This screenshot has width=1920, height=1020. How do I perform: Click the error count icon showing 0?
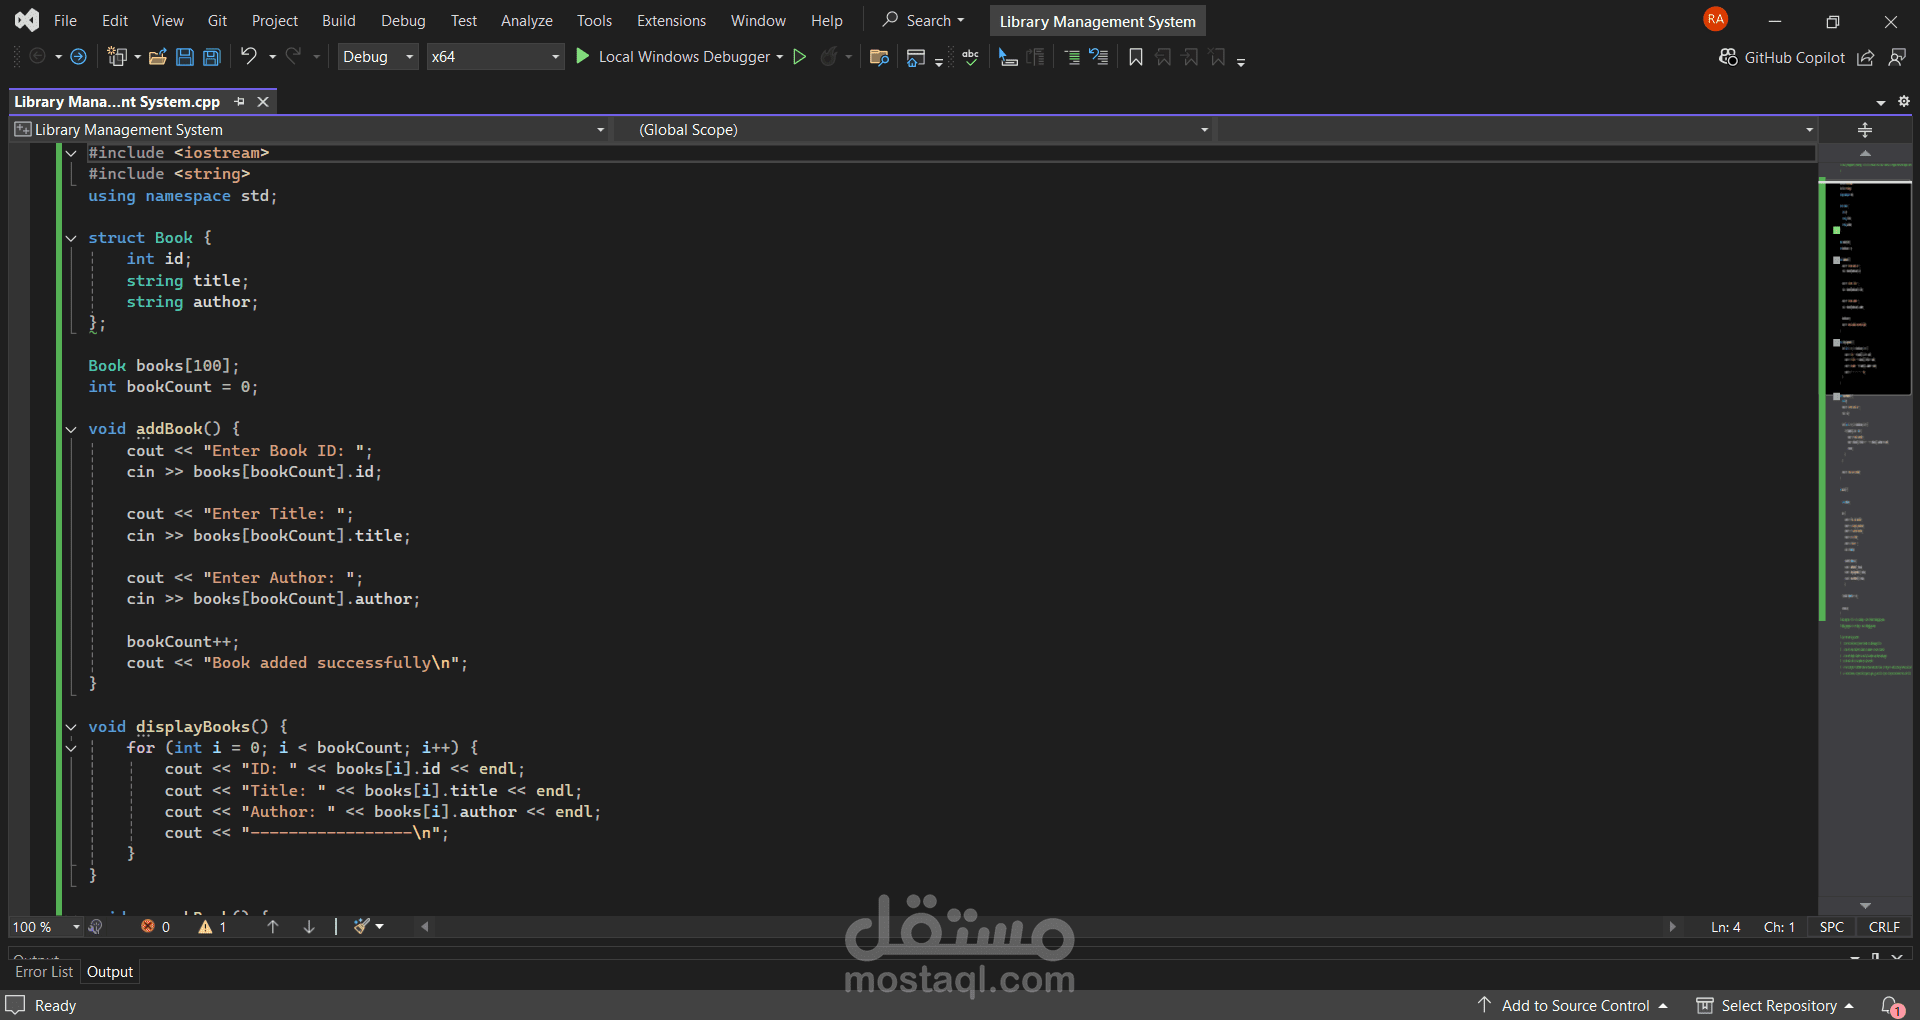tap(147, 927)
